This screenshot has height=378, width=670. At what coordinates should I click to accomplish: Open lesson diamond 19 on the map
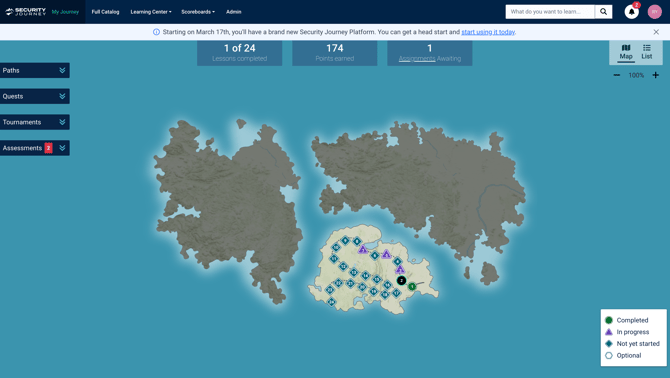coord(373,291)
